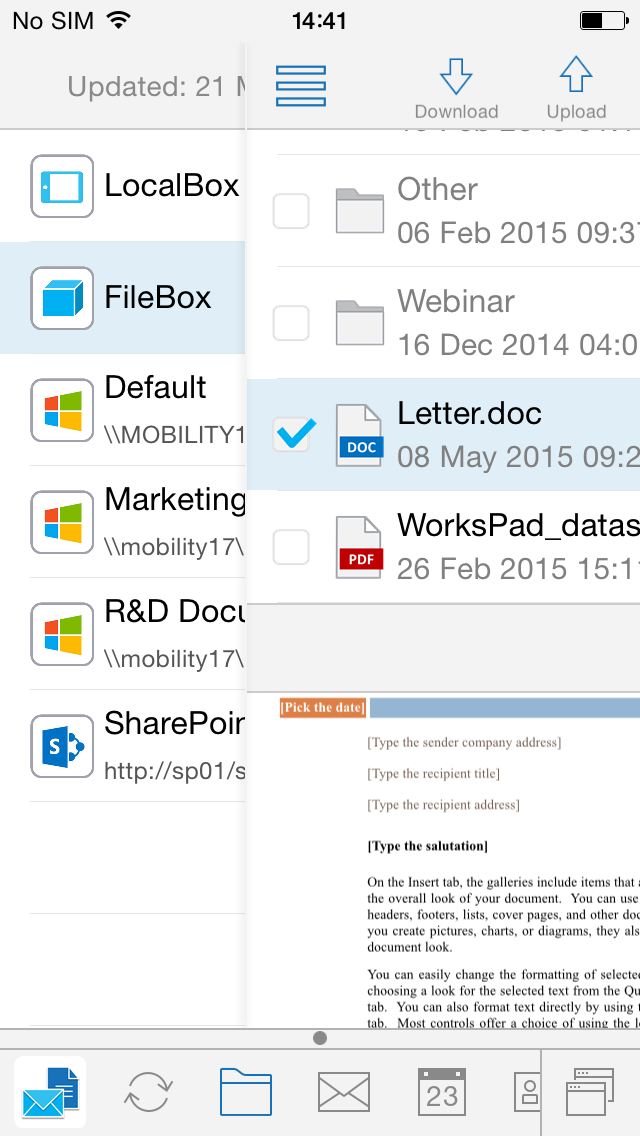Open the stacked windows icon
Screen dimensions: 640x1136
(x=590, y=1092)
